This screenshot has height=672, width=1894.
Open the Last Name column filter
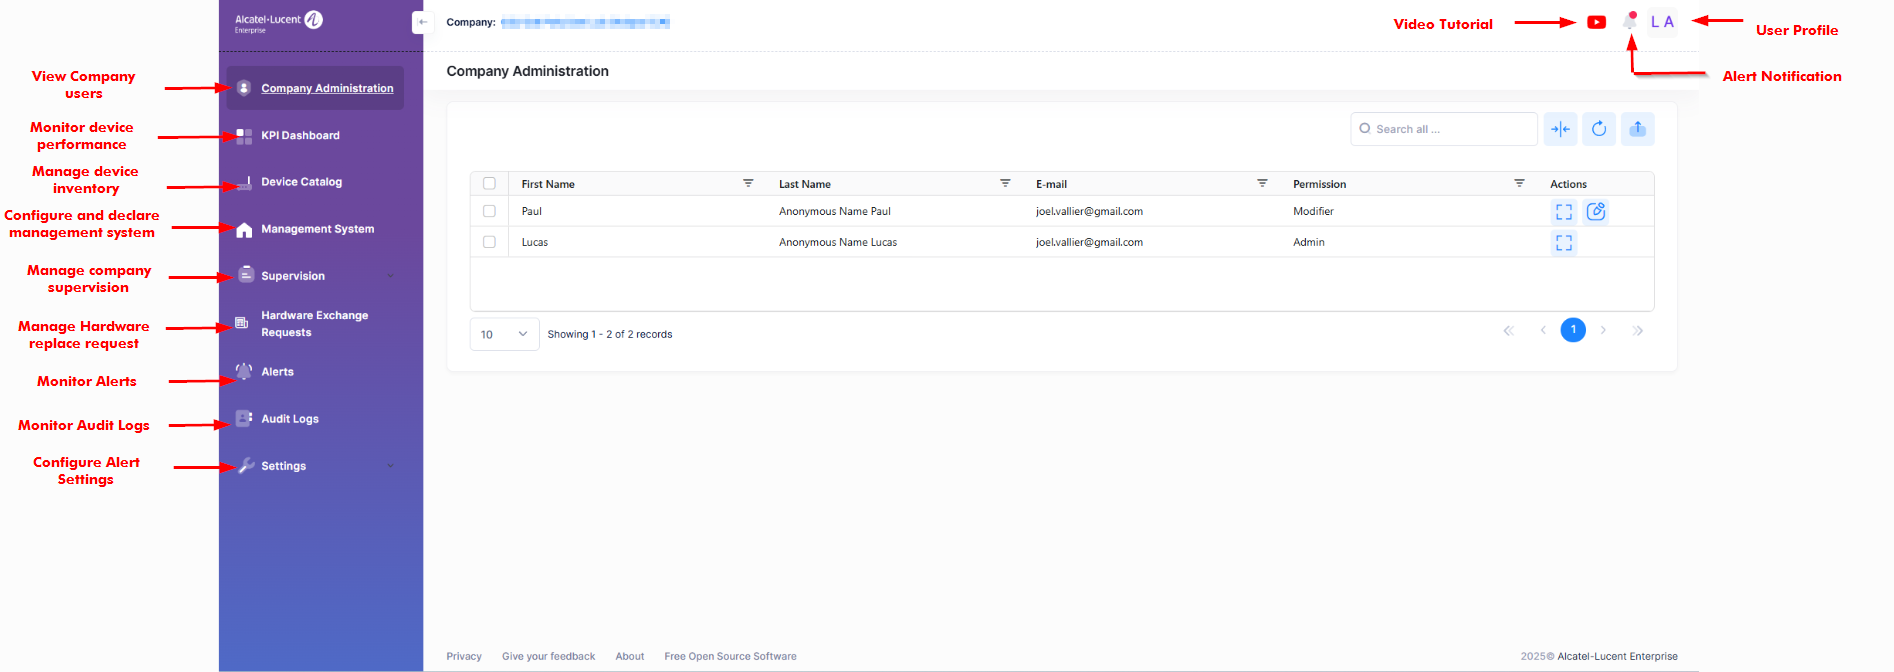tap(1005, 183)
